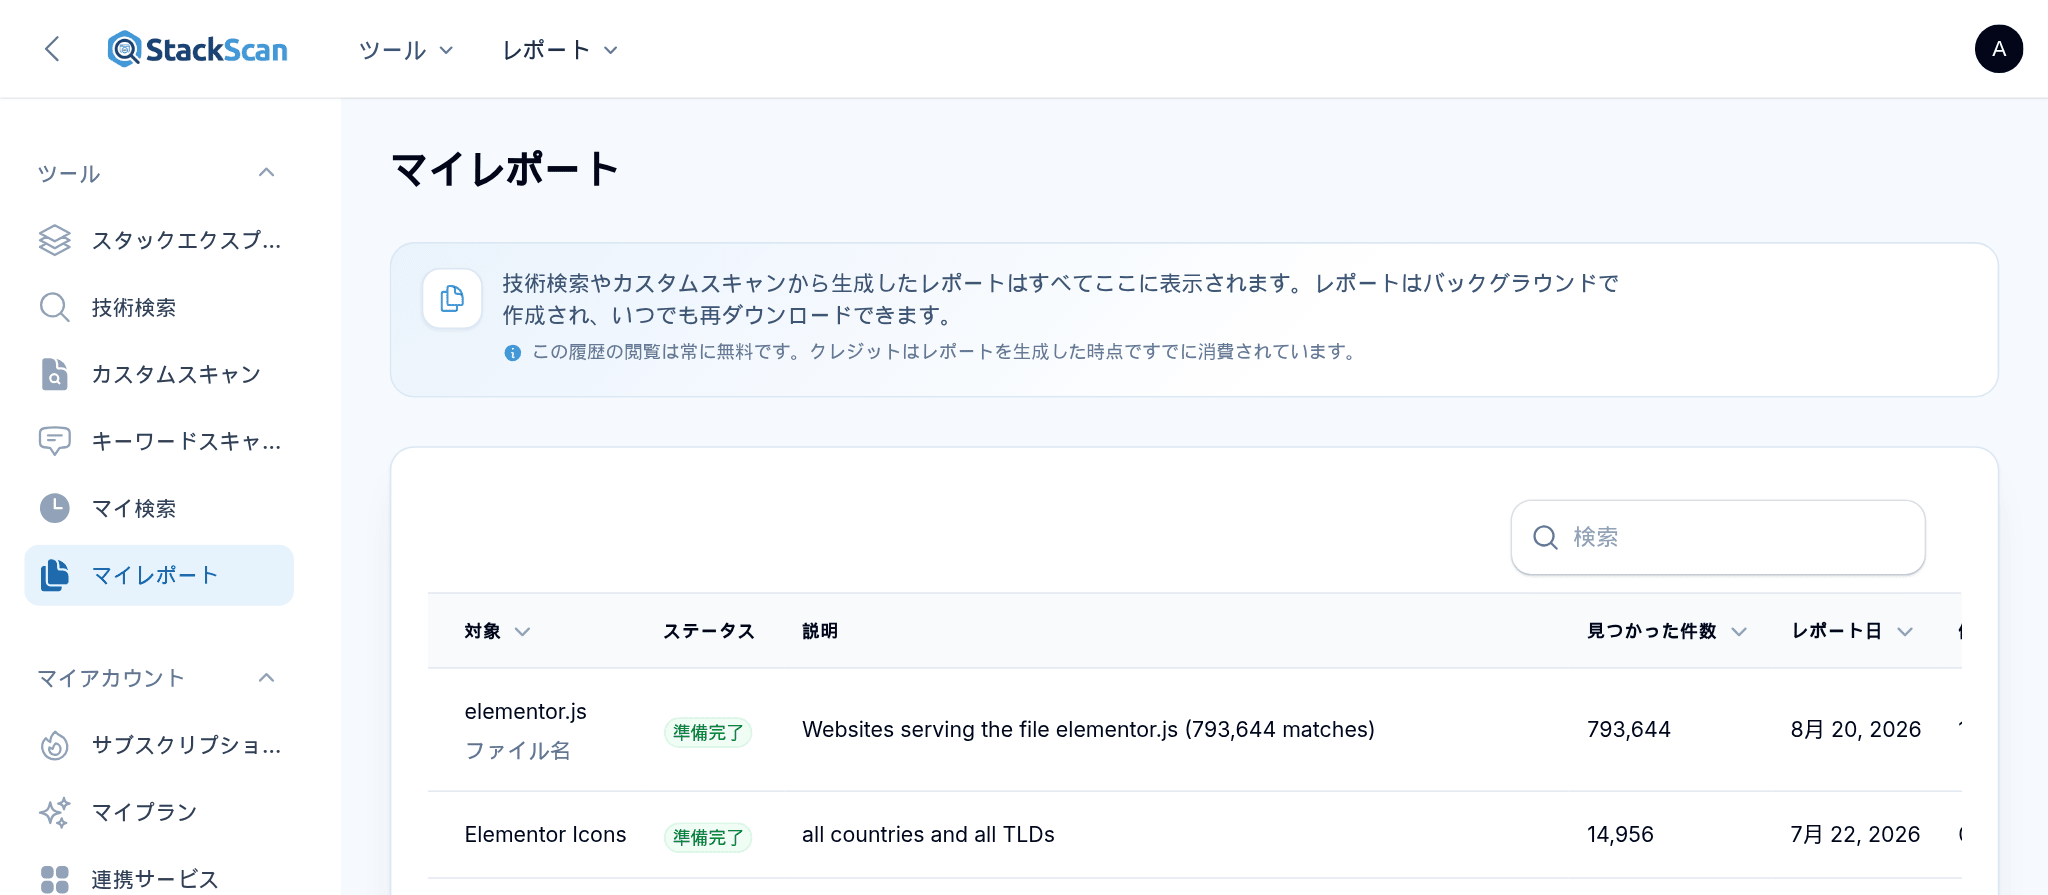Click the 連携サービス grid icon

pyautogui.click(x=55, y=879)
